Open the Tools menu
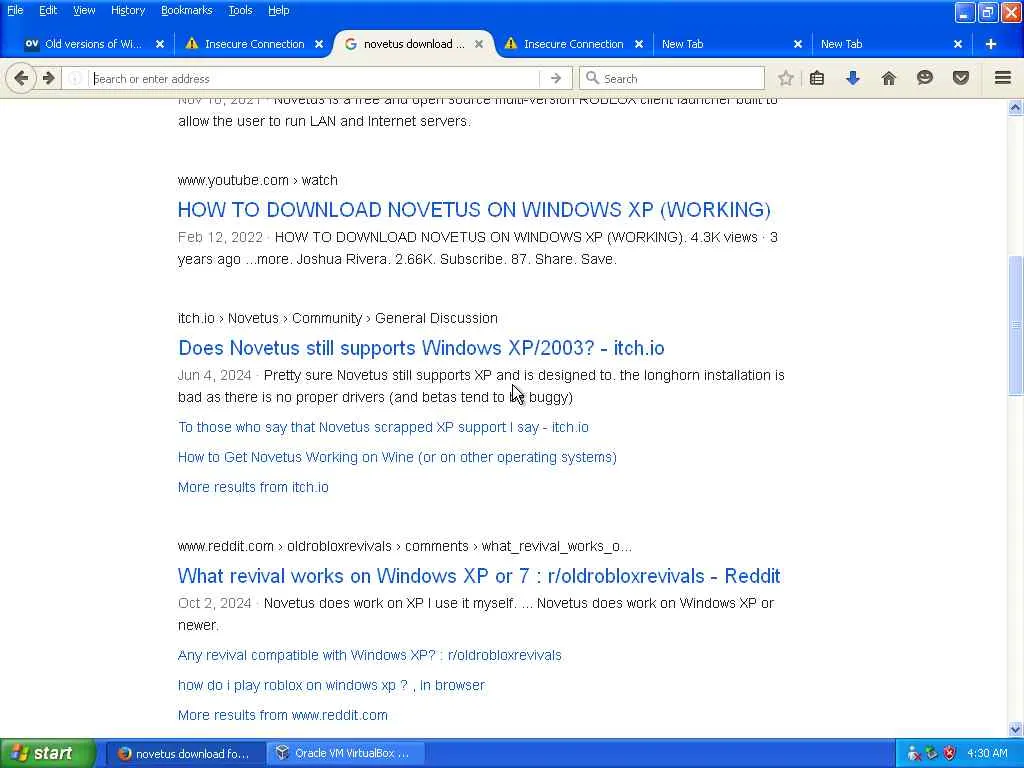 tap(240, 10)
